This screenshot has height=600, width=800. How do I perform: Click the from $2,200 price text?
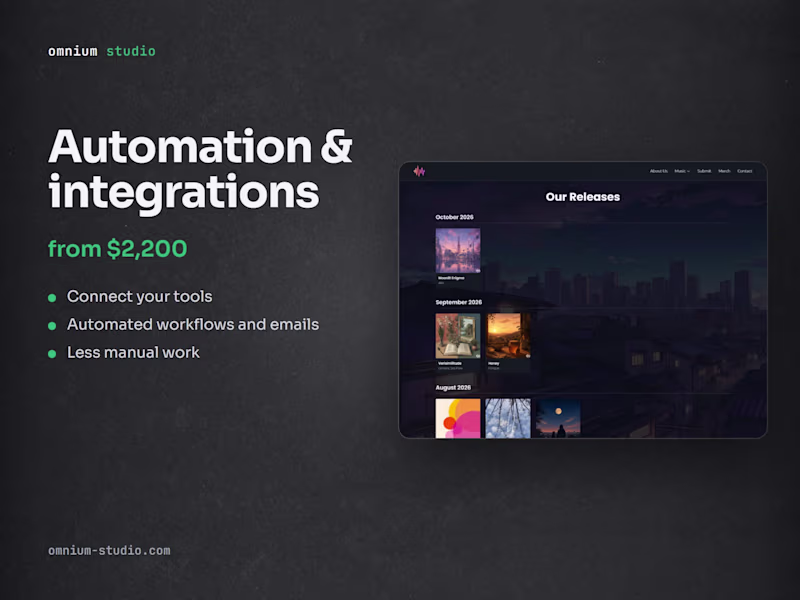pyautogui.click(x=117, y=249)
